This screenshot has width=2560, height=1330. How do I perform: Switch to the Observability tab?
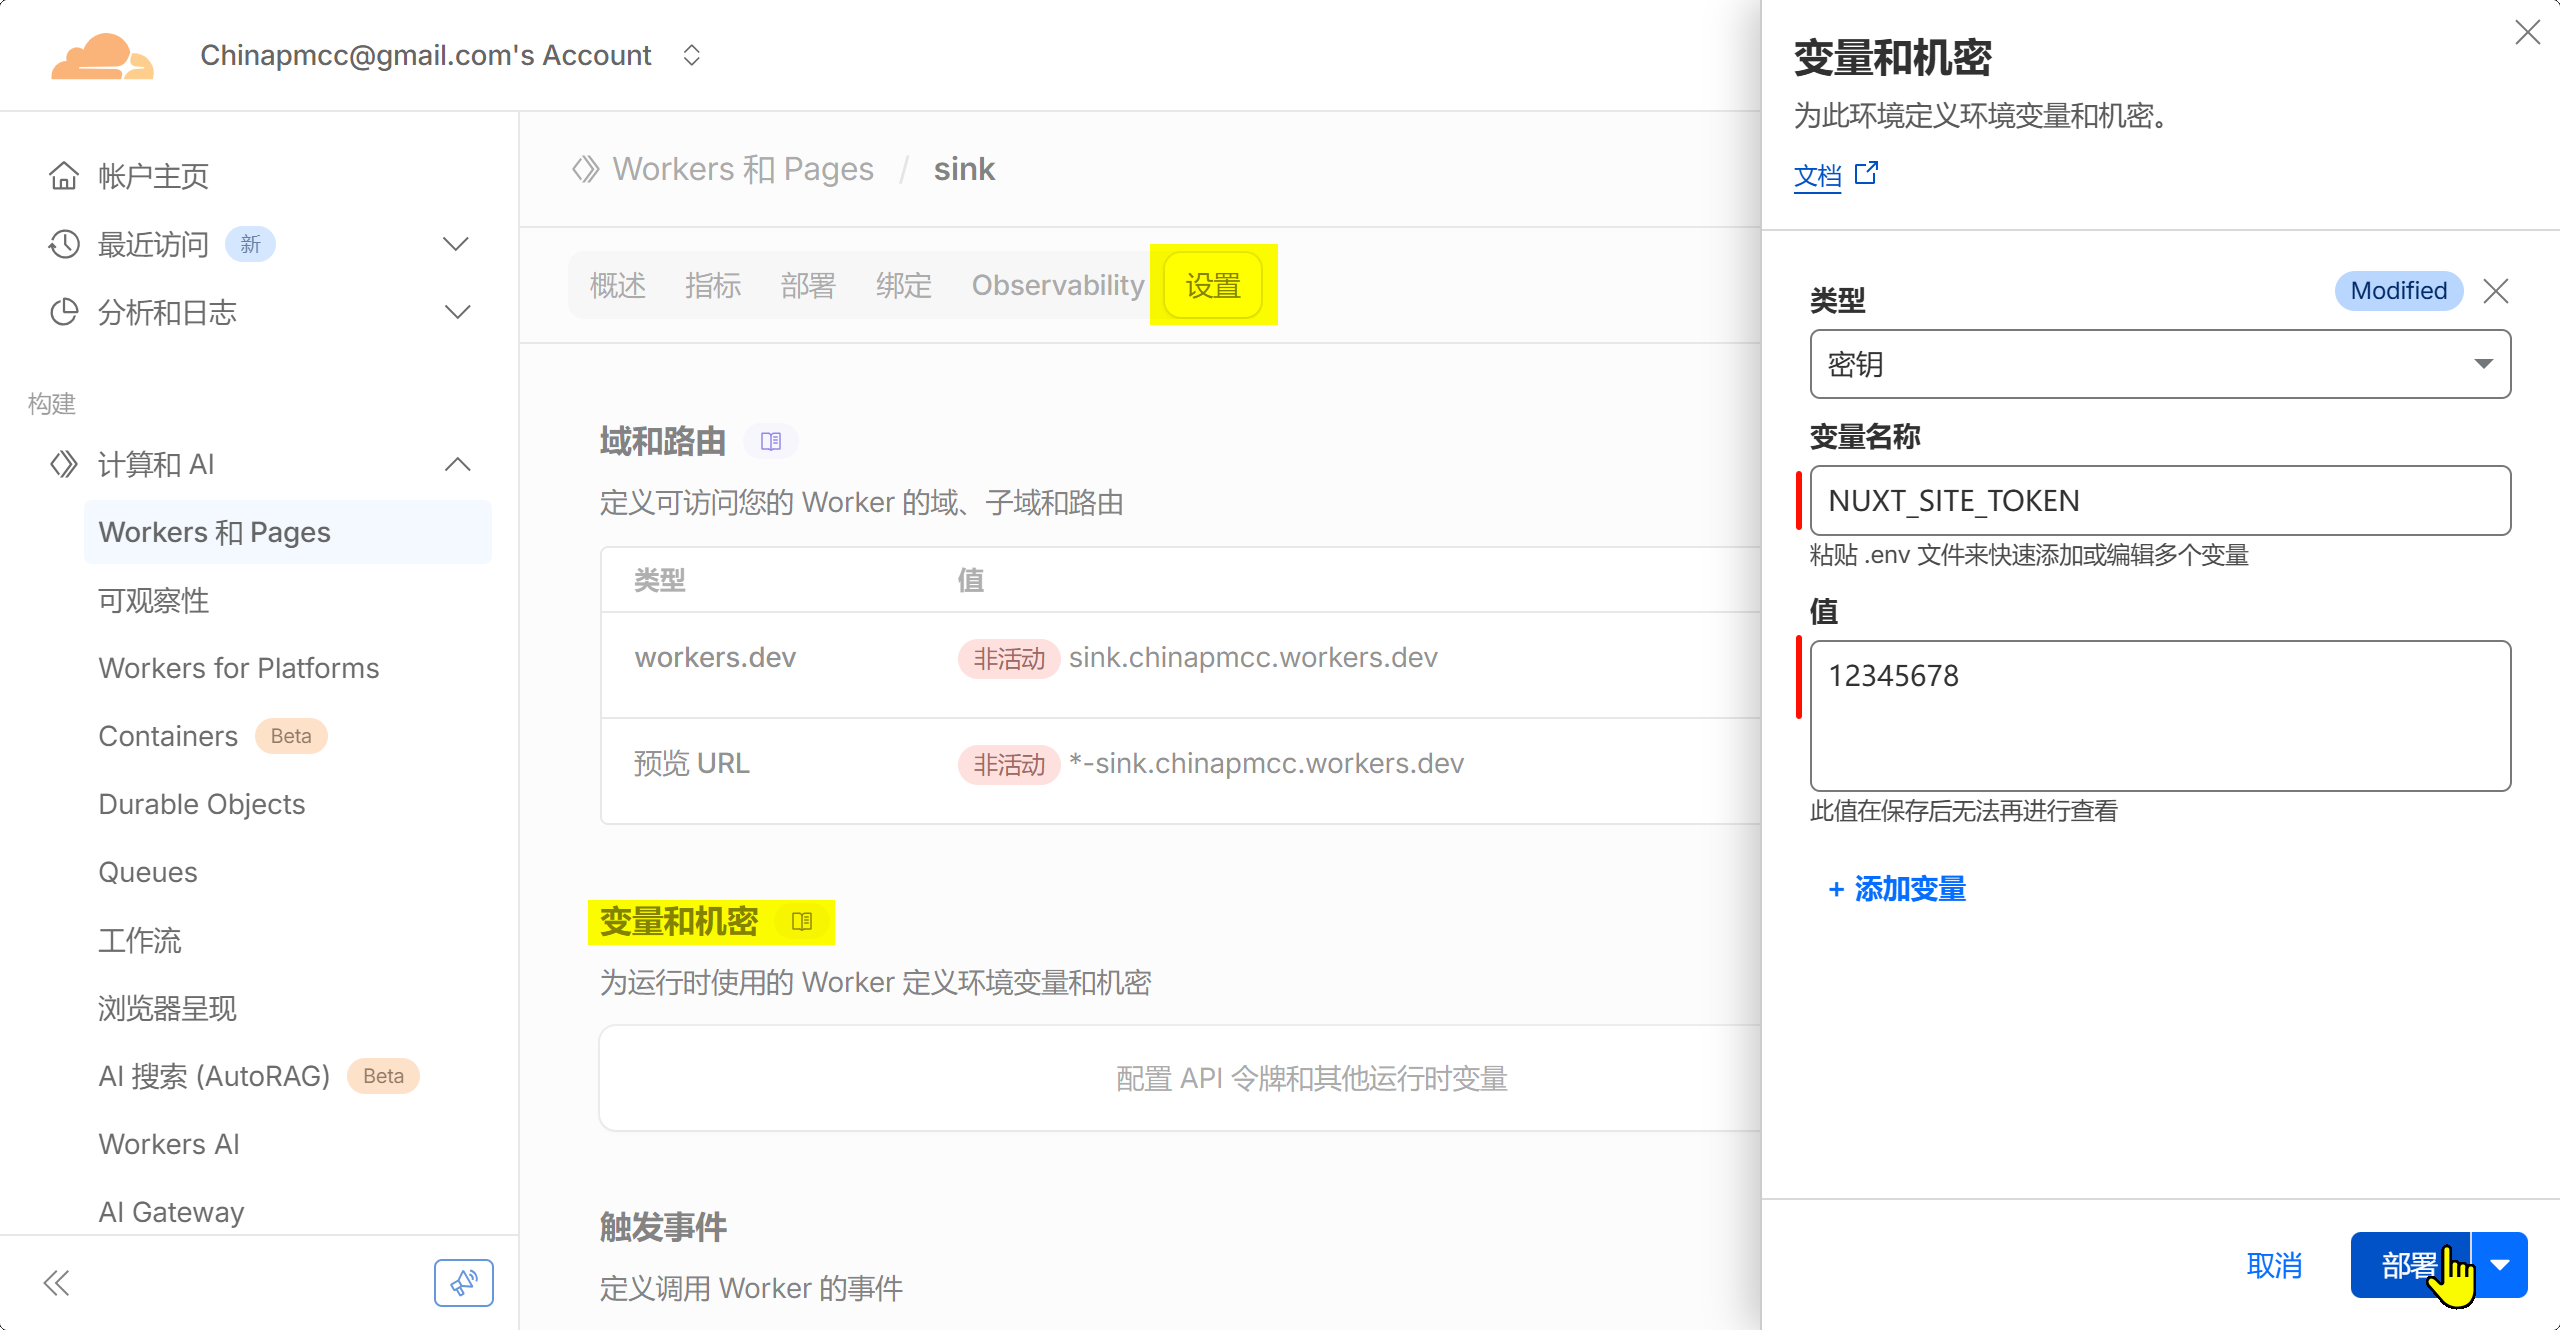coord(1057,285)
